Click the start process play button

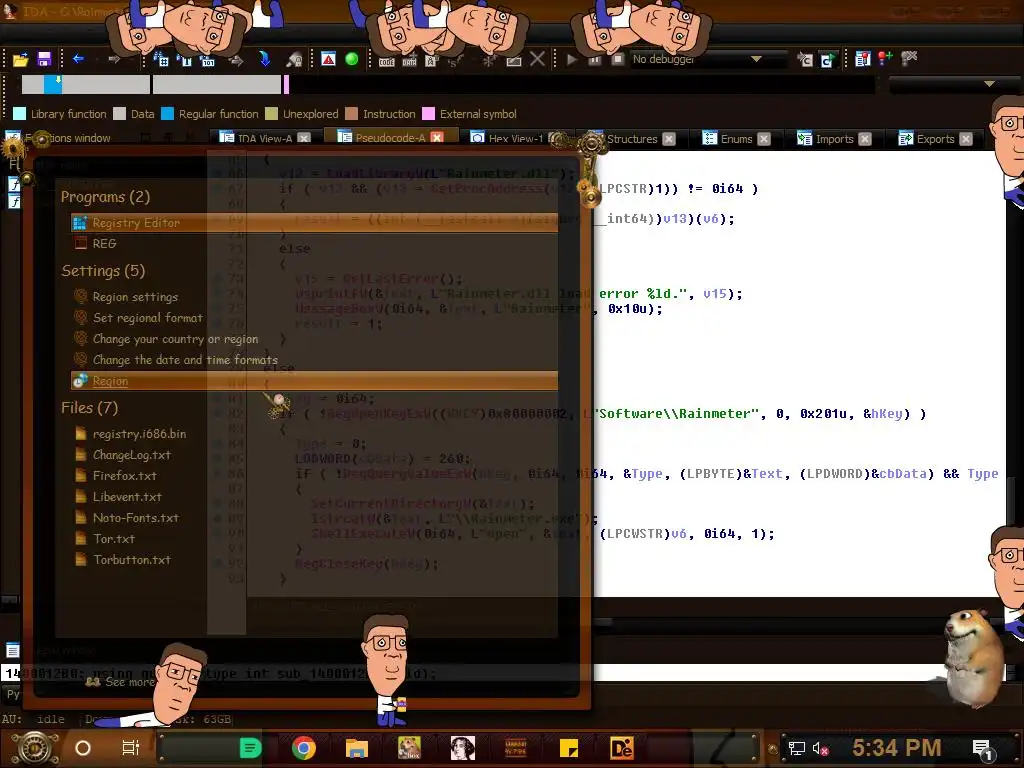click(572, 59)
